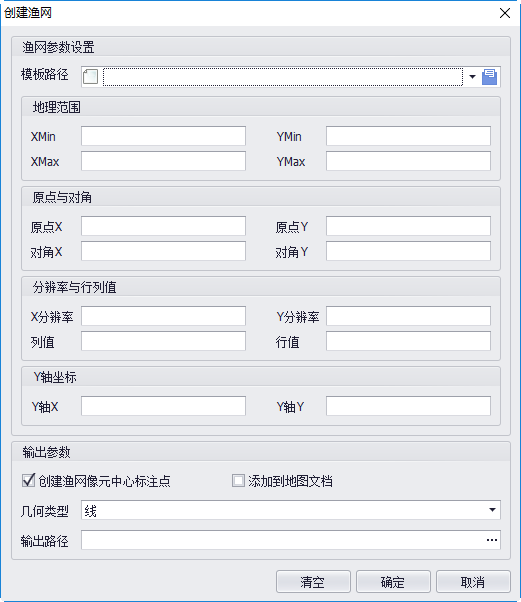Select the Y轴X text field
This screenshot has height=602, width=521.
tap(163, 406)
